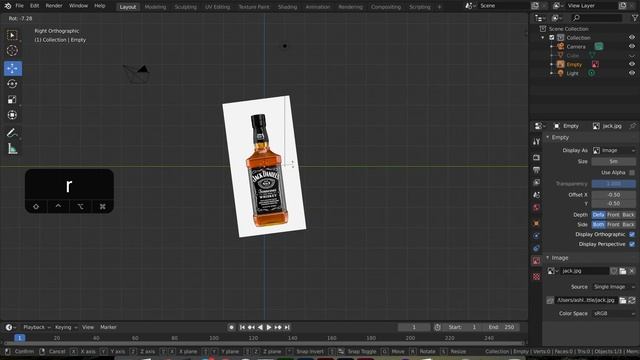Collapse the Collection tree in outliner
This screenshot has height=360, width=640.
click(x=543, y=38)
